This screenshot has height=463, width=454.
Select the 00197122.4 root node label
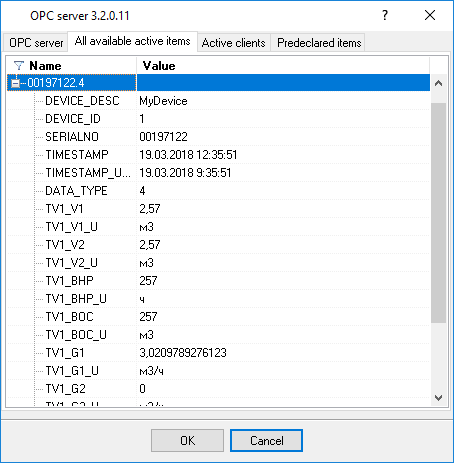coord(56,83)
